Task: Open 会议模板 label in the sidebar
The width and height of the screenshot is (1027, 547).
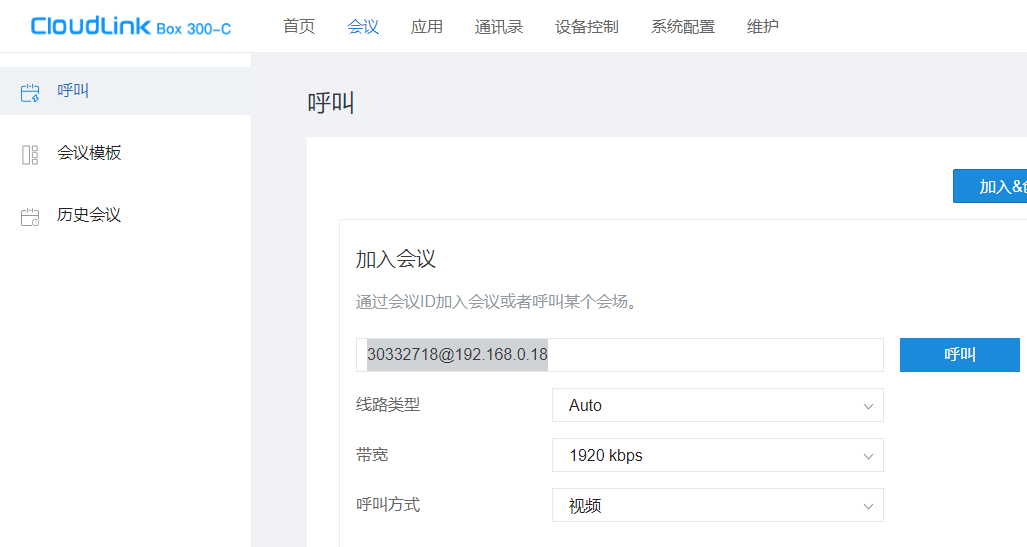Action: click(89, 153)
